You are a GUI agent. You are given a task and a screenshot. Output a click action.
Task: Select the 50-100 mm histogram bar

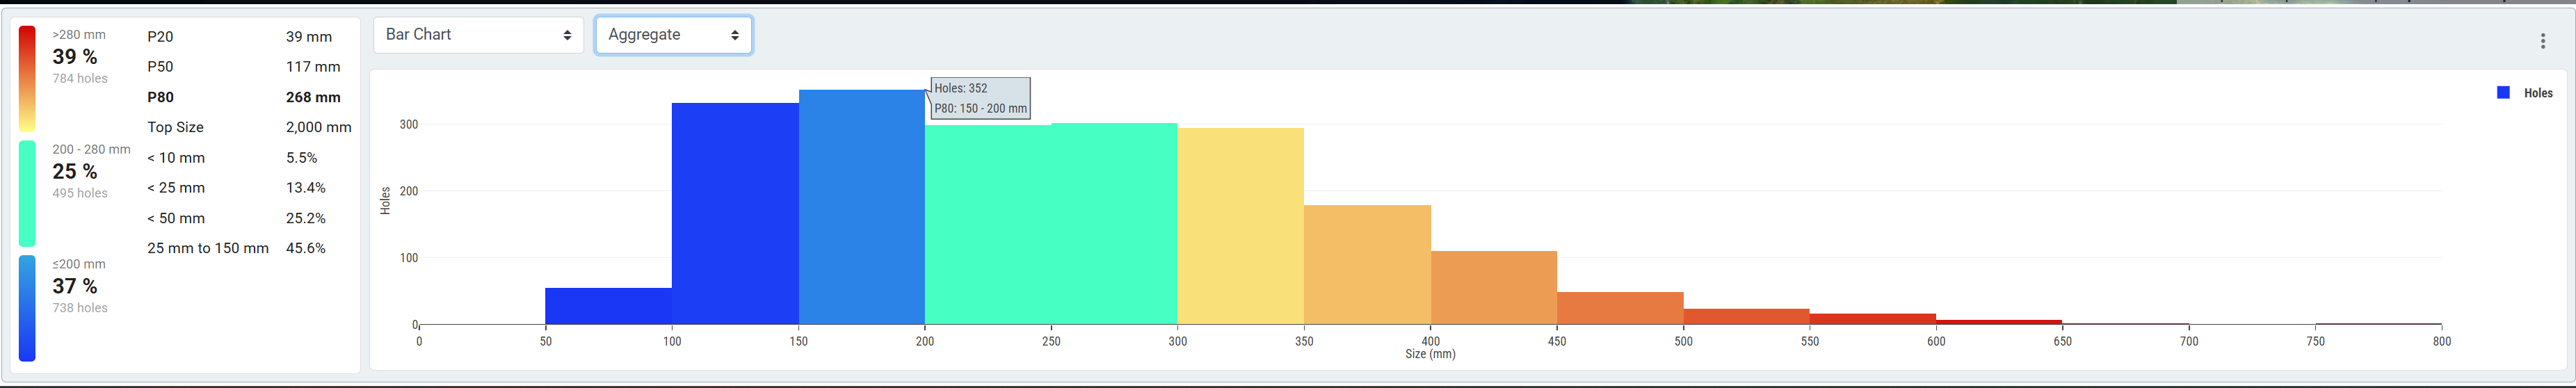pyautogui.click(x=608, y=306)
